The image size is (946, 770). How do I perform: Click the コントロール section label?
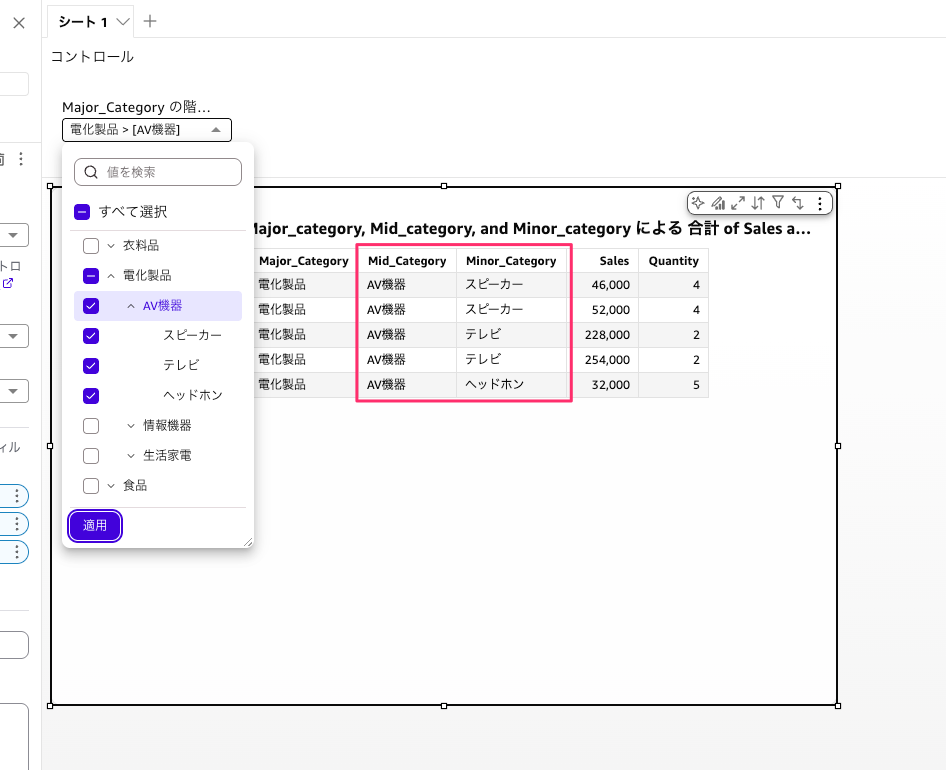(x=92, y=57)
